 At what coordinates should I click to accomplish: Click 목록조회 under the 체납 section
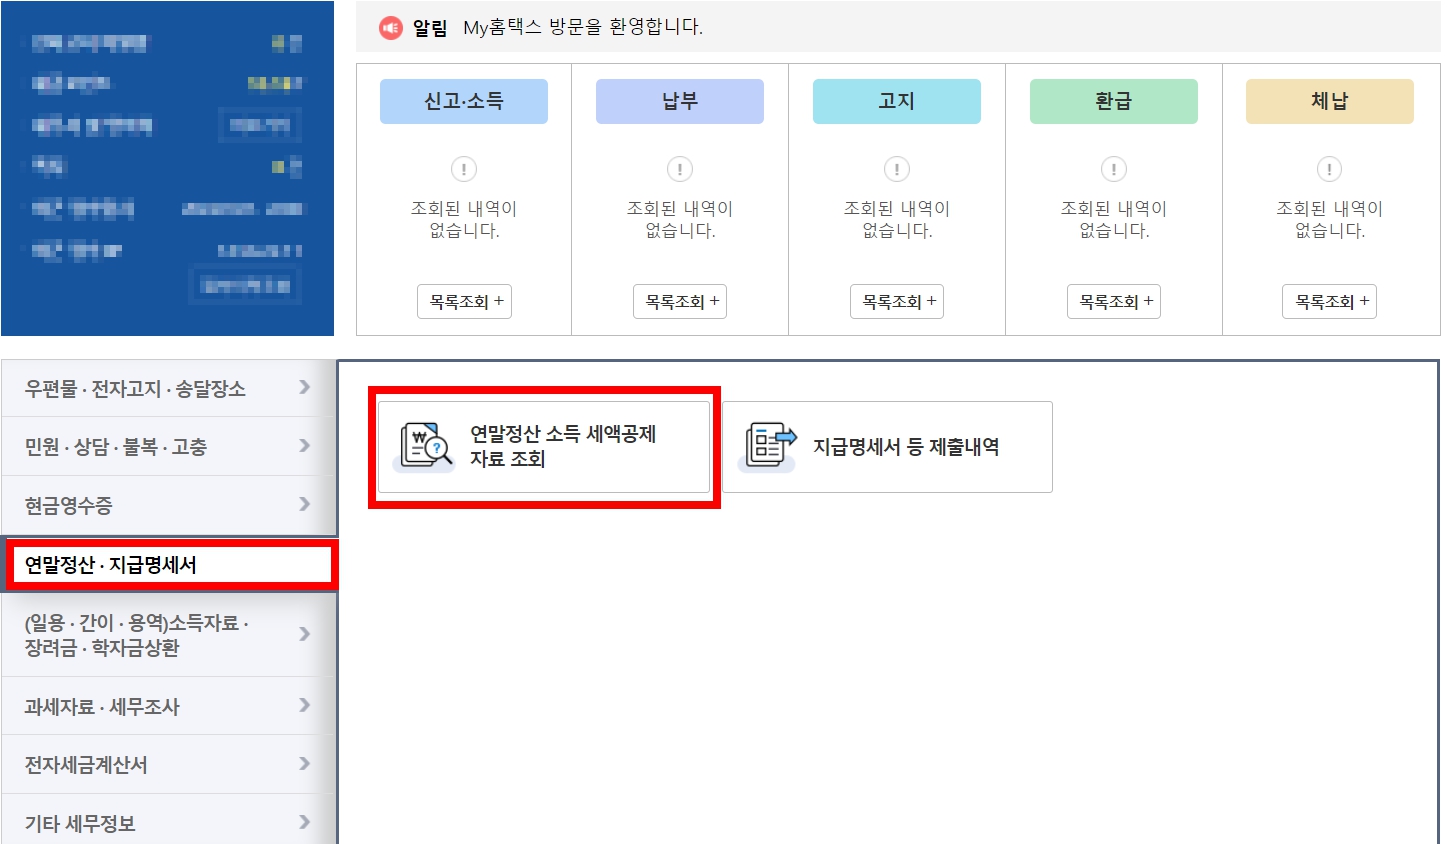tap(1329, 301)
